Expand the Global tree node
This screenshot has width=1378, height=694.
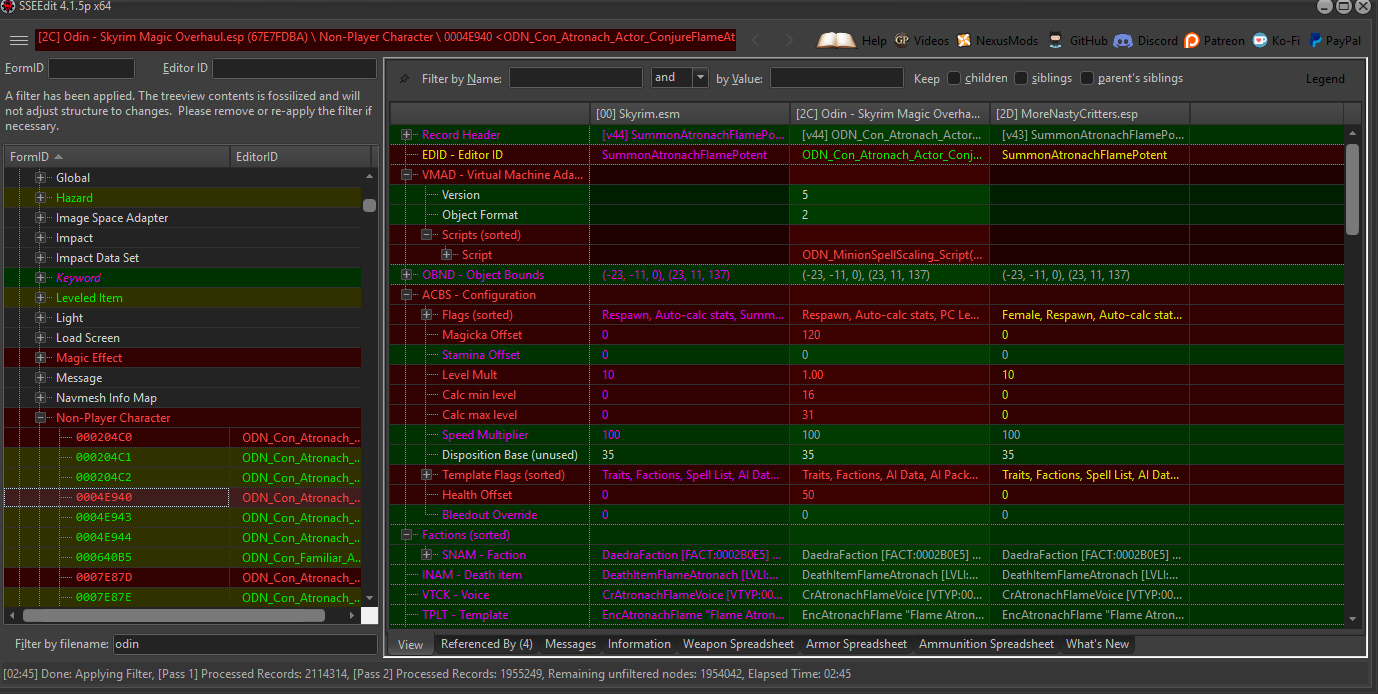41,178
